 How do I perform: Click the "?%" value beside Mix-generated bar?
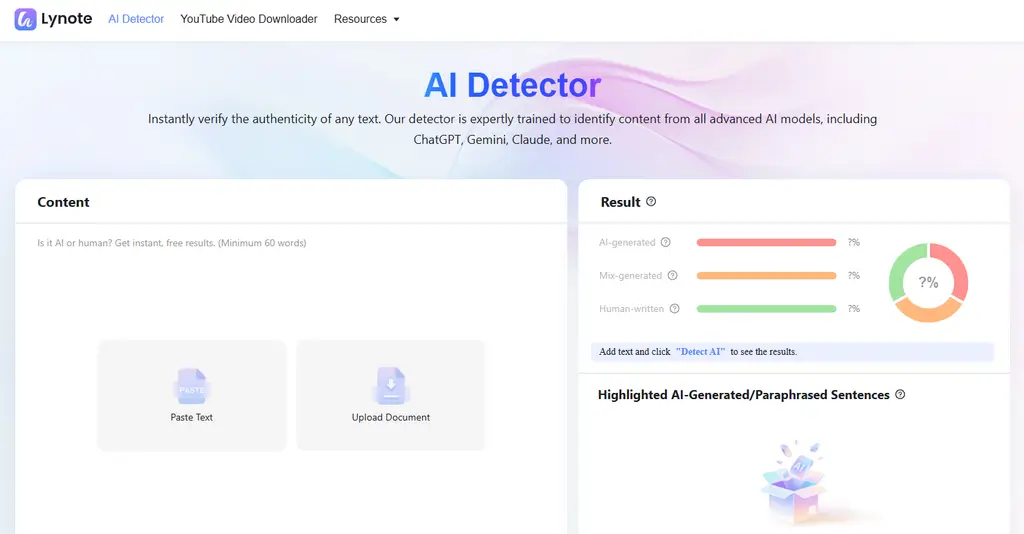pyautogui.click(x=854, y=275)
